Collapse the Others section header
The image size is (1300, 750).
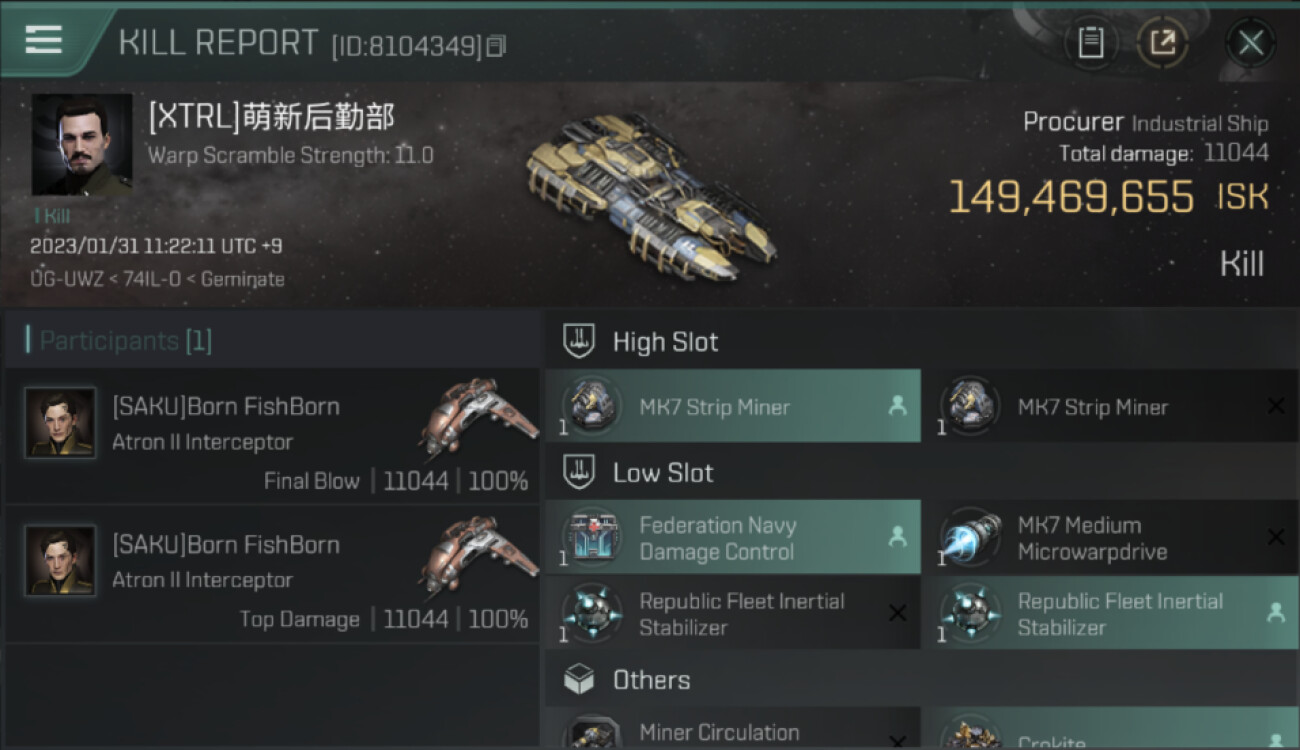click(921, 680)
